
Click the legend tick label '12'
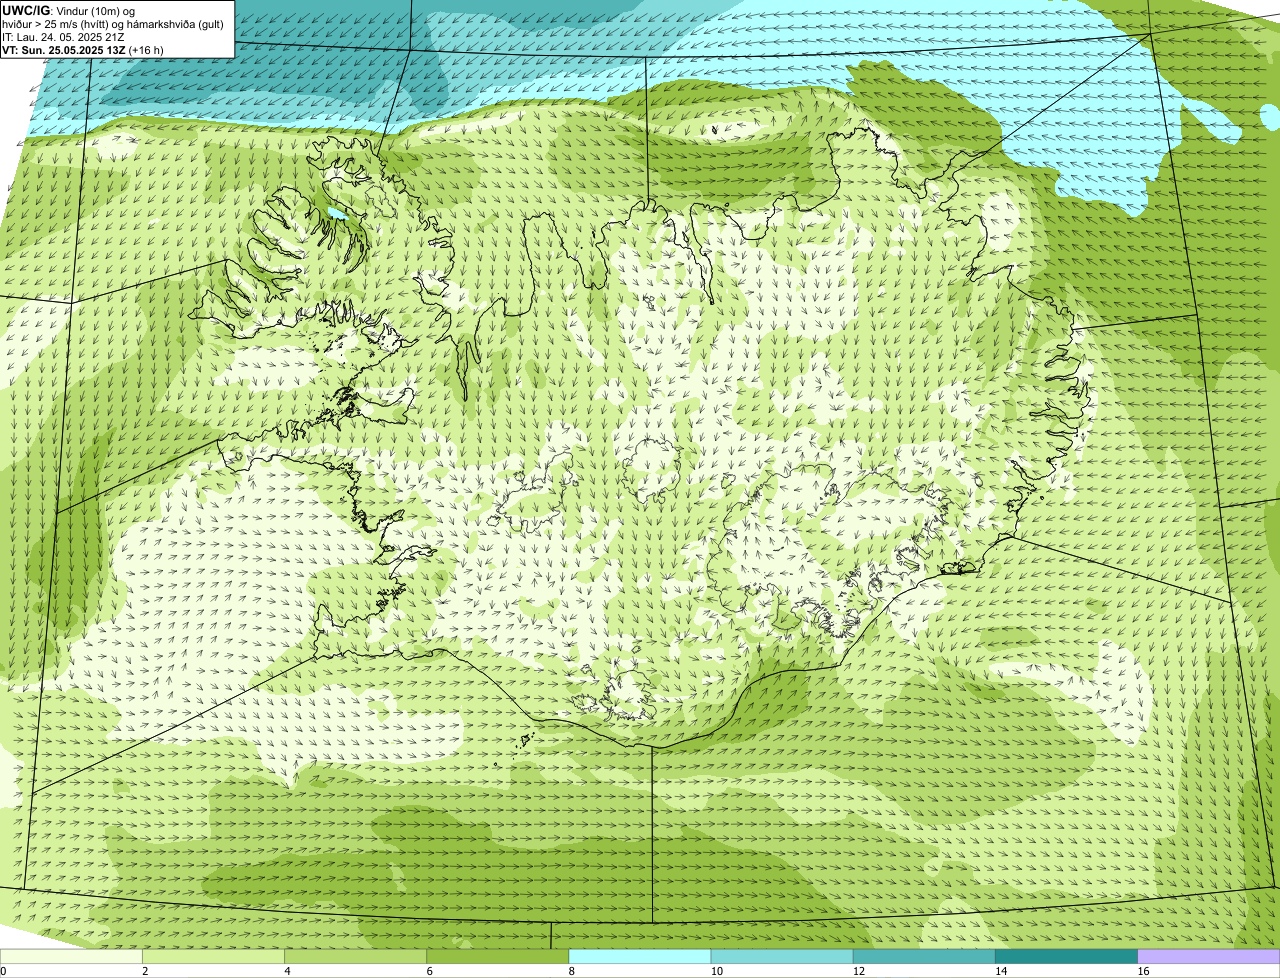(858, 971)
